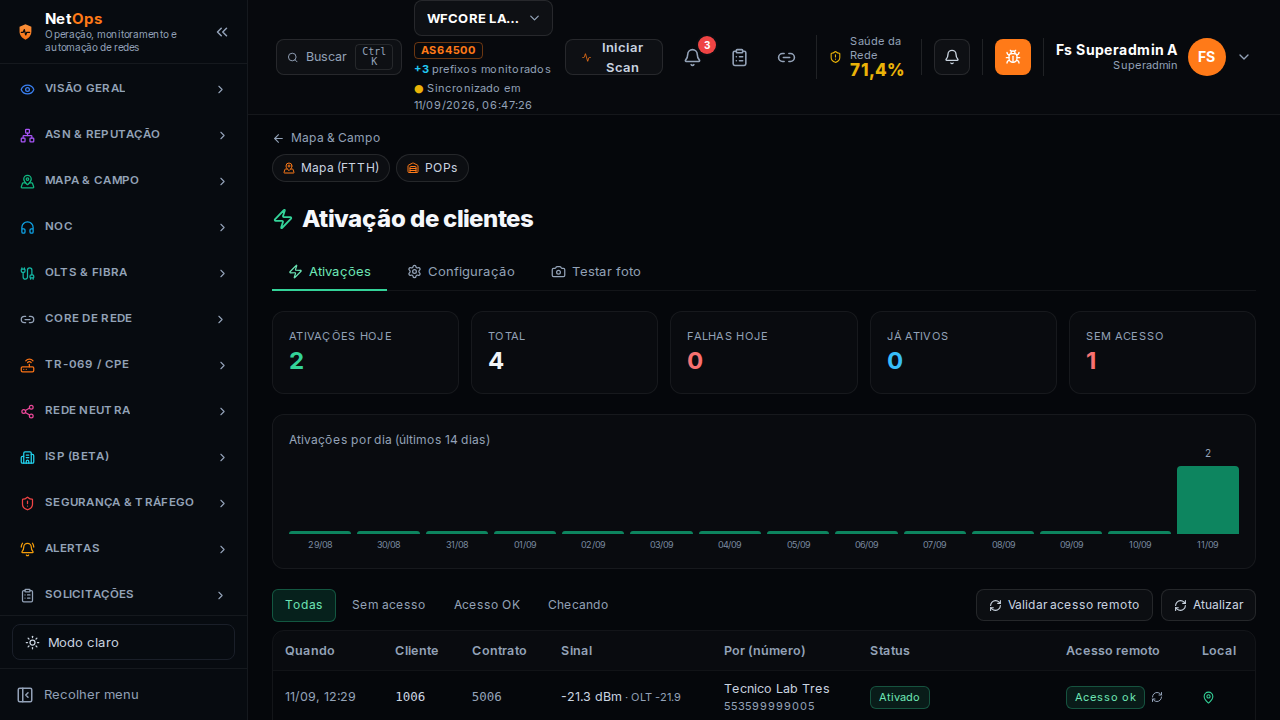Click the Solicitações clipboard icon
This screenshot has width=1280, height=720.
click(x=28, y=595)
